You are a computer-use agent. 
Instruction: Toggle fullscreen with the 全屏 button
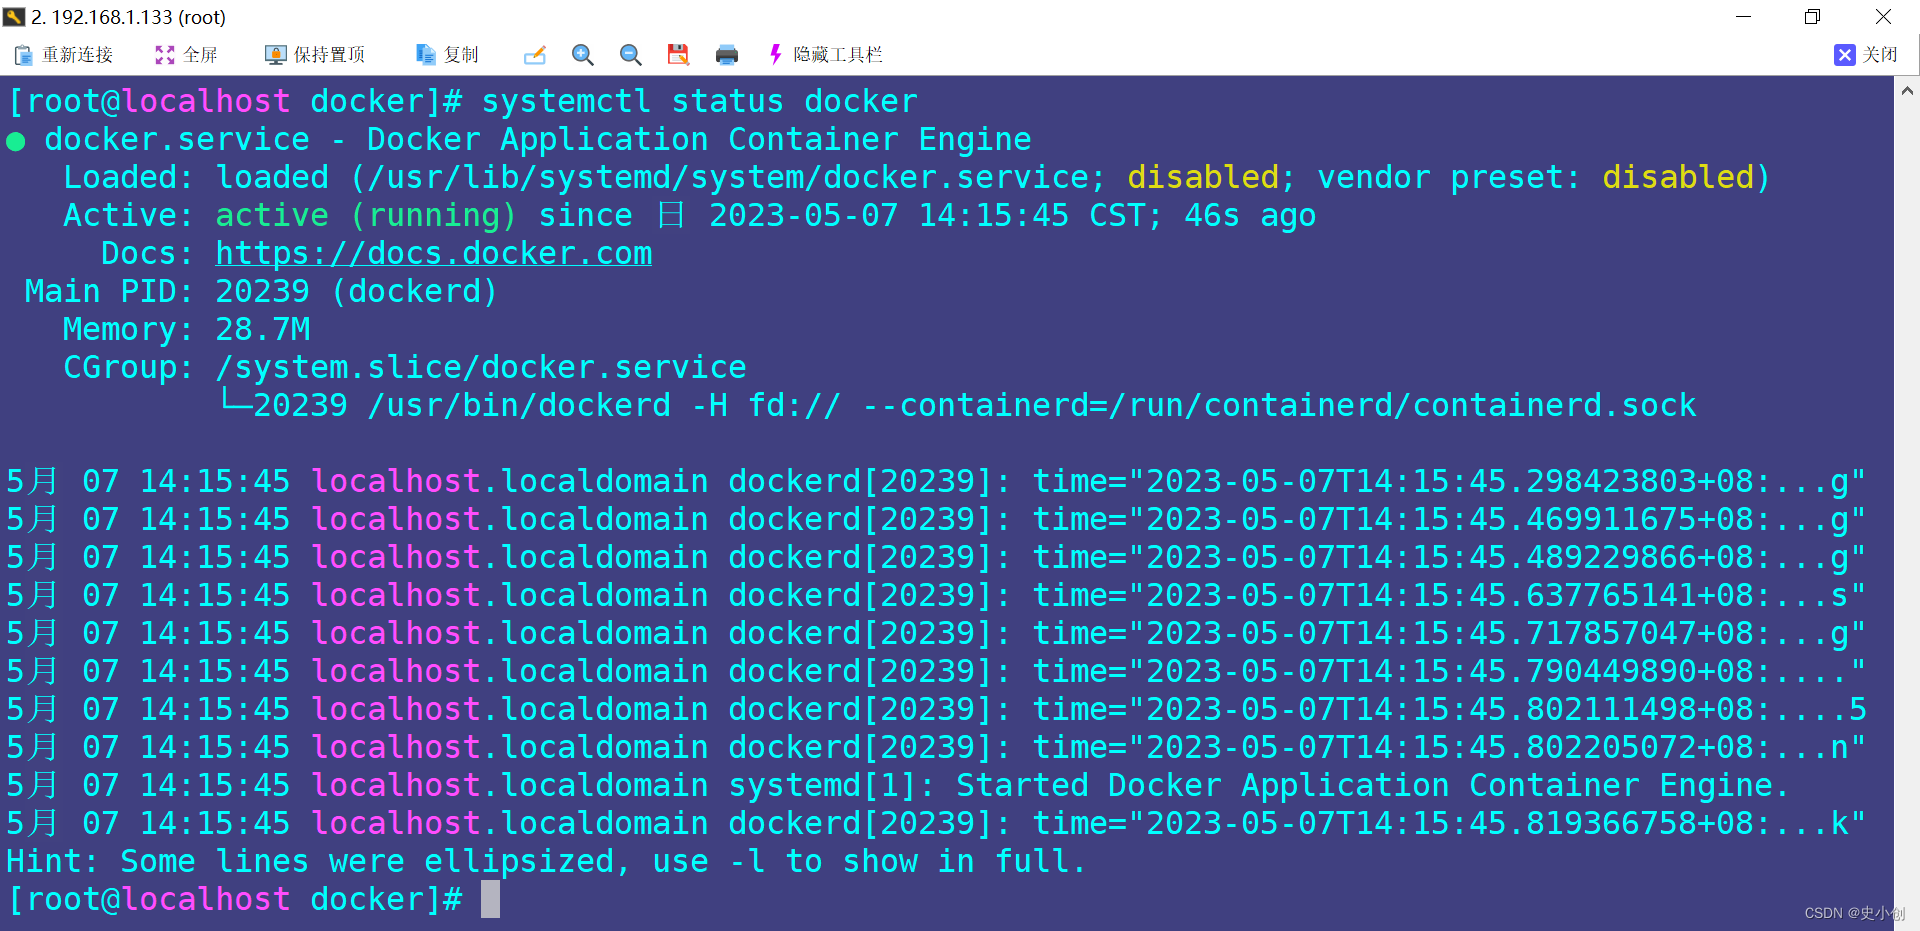[x=186, y=55]
